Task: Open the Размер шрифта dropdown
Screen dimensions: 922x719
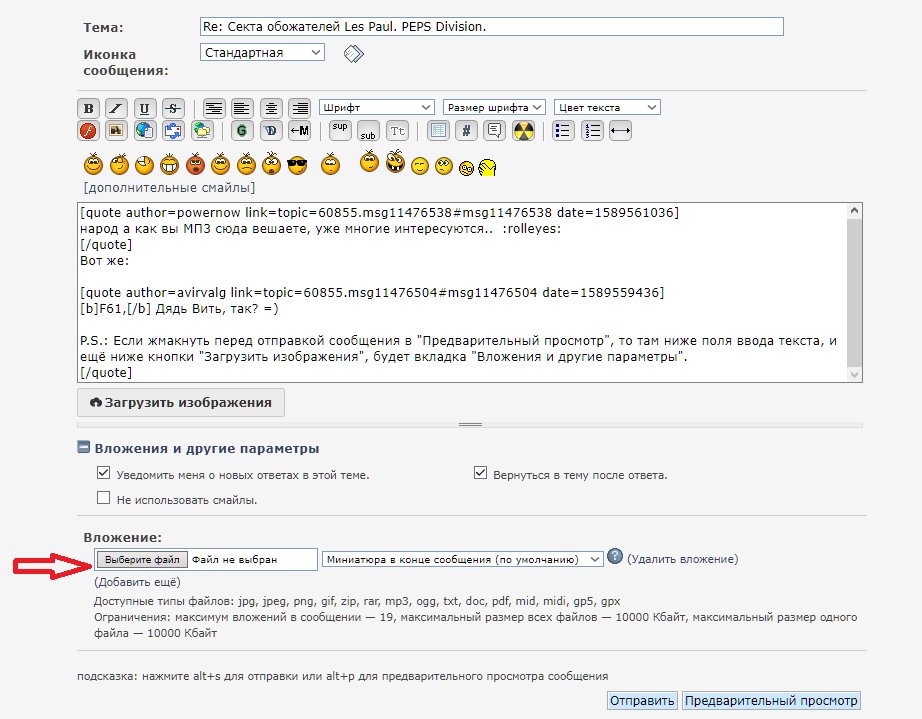Action: point(494,108)
